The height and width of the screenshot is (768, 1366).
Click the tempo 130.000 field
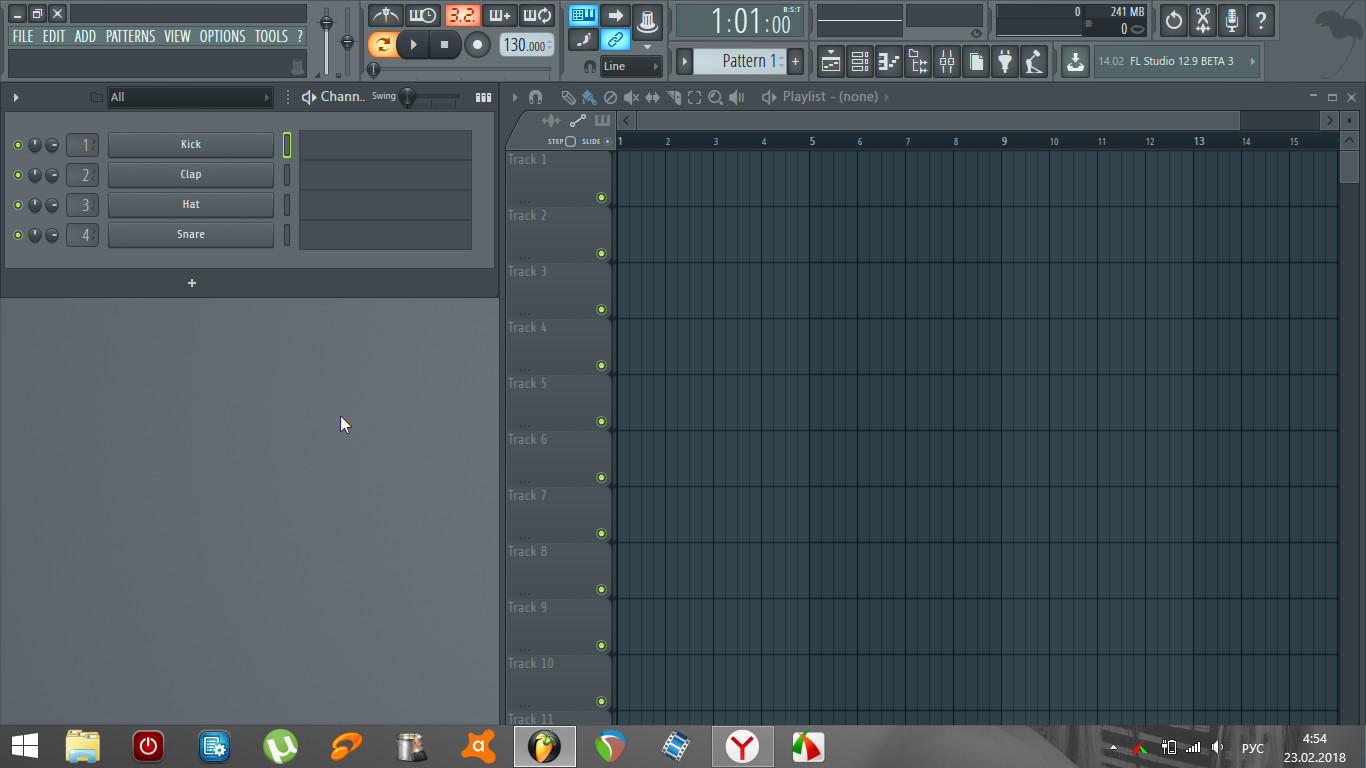click(526, 45)
